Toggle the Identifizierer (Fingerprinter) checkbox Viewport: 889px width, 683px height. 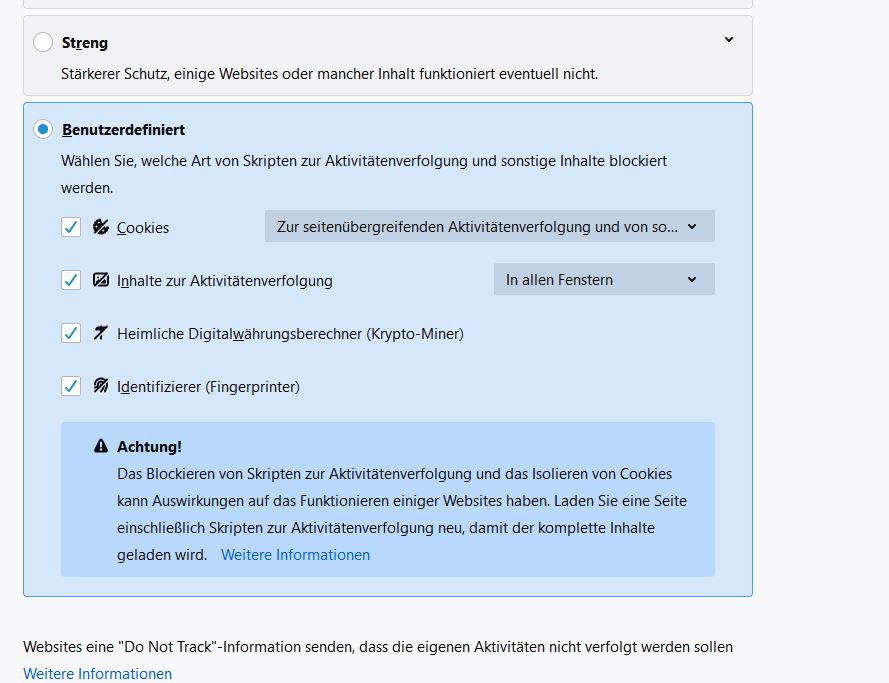tap(71, 386)
